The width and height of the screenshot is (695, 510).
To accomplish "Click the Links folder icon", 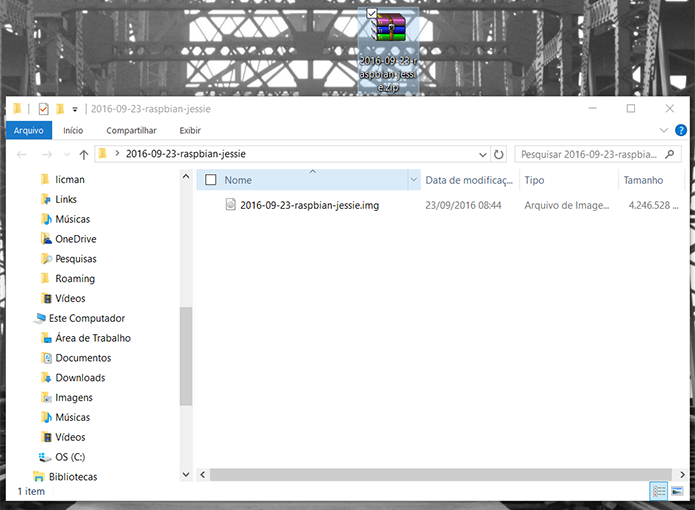I will (x=46, y=199).
